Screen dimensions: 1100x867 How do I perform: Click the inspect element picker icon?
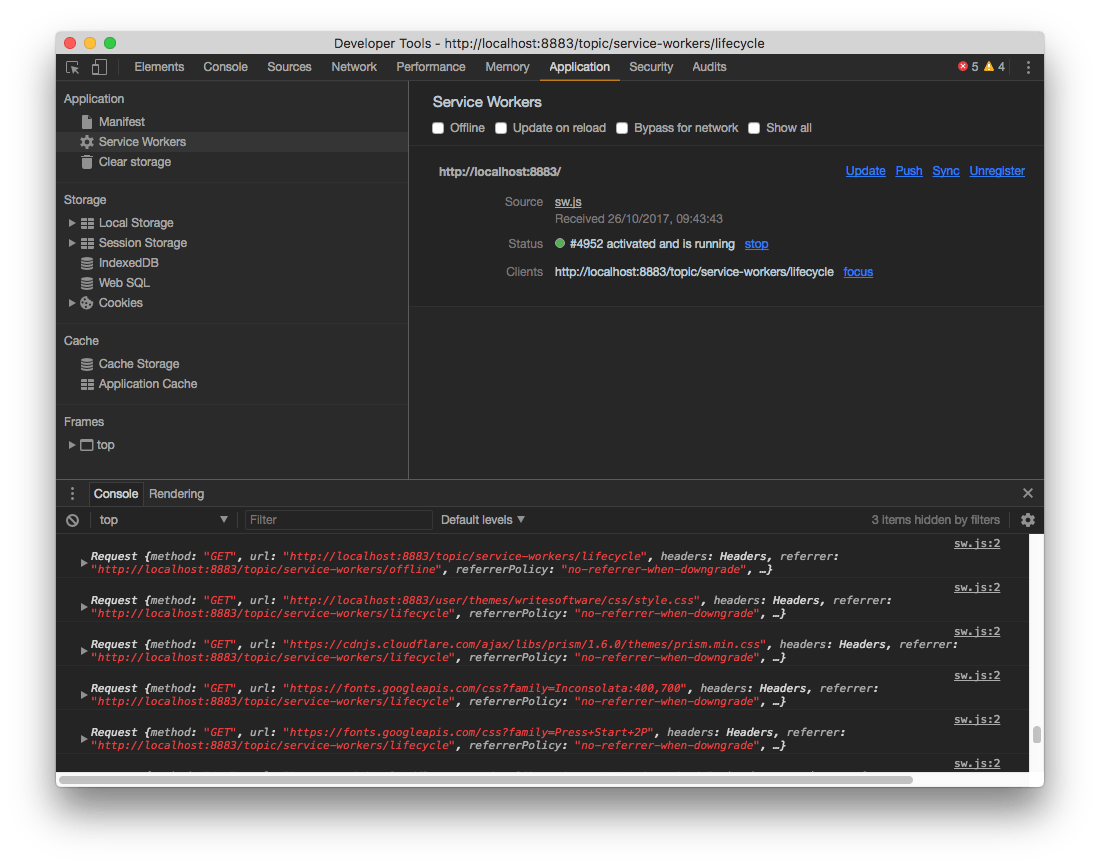[73, 67]
